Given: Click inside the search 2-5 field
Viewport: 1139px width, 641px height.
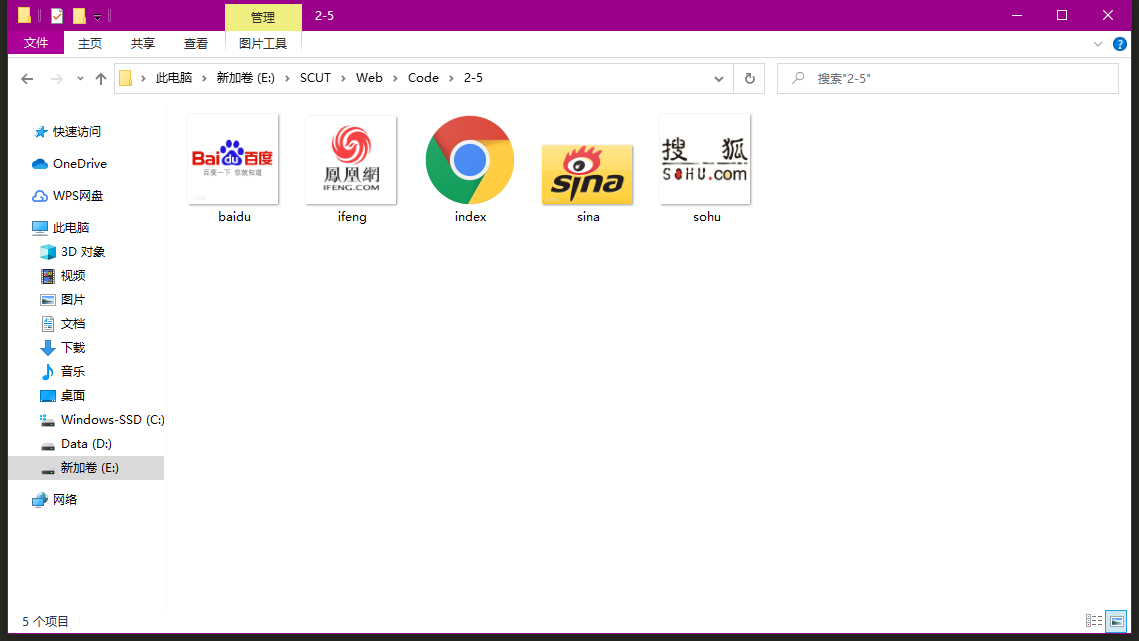Looking at the screenshot, I should point(947,78).
